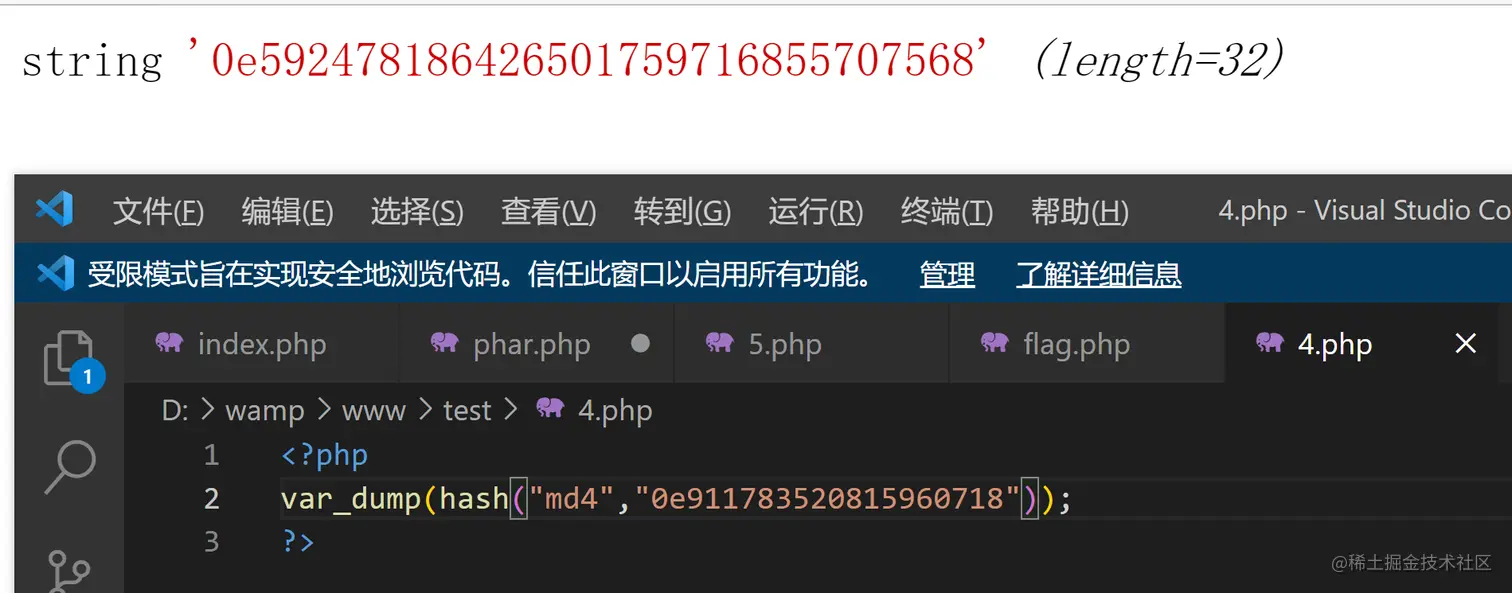Click the 管理 link in restricted mode banner
Image resolution: width=1512 pixels, height=593 pixels.
pyautogui.click(x=947, y=274)
